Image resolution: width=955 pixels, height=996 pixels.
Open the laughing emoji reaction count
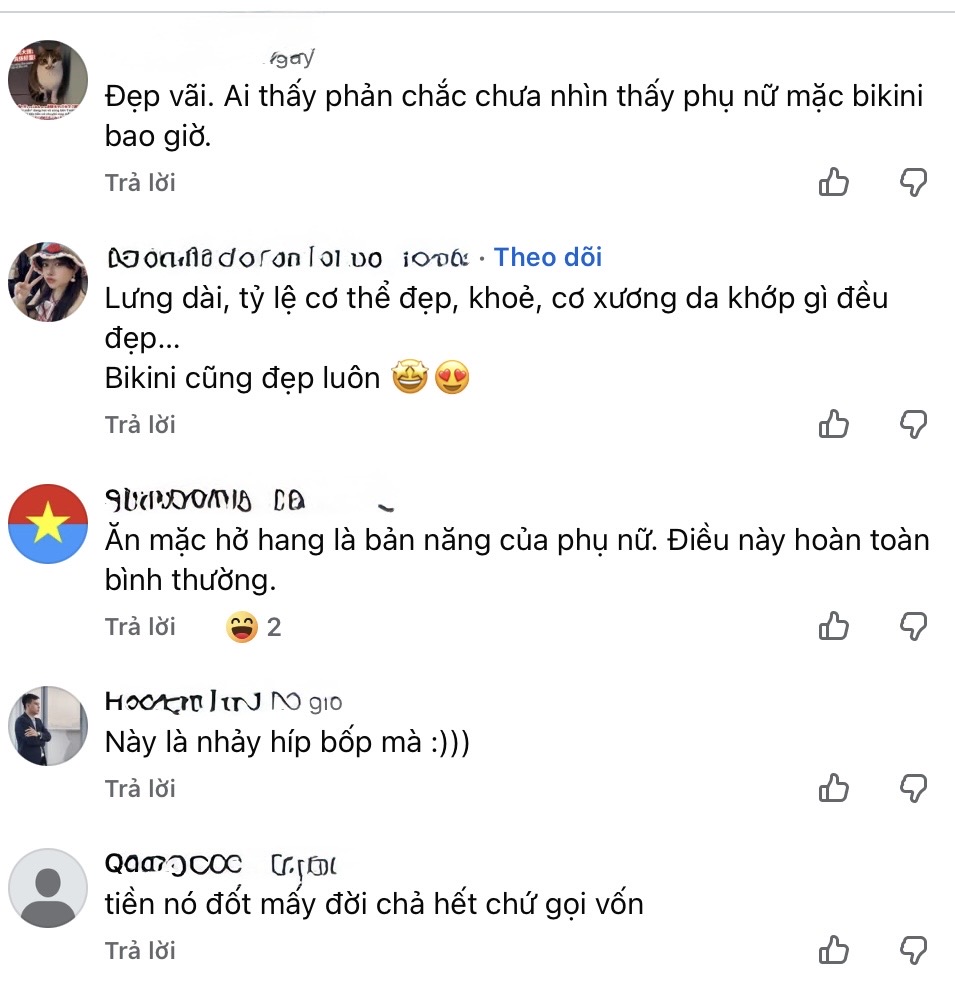pyautogui.click(x=254, y=627)
